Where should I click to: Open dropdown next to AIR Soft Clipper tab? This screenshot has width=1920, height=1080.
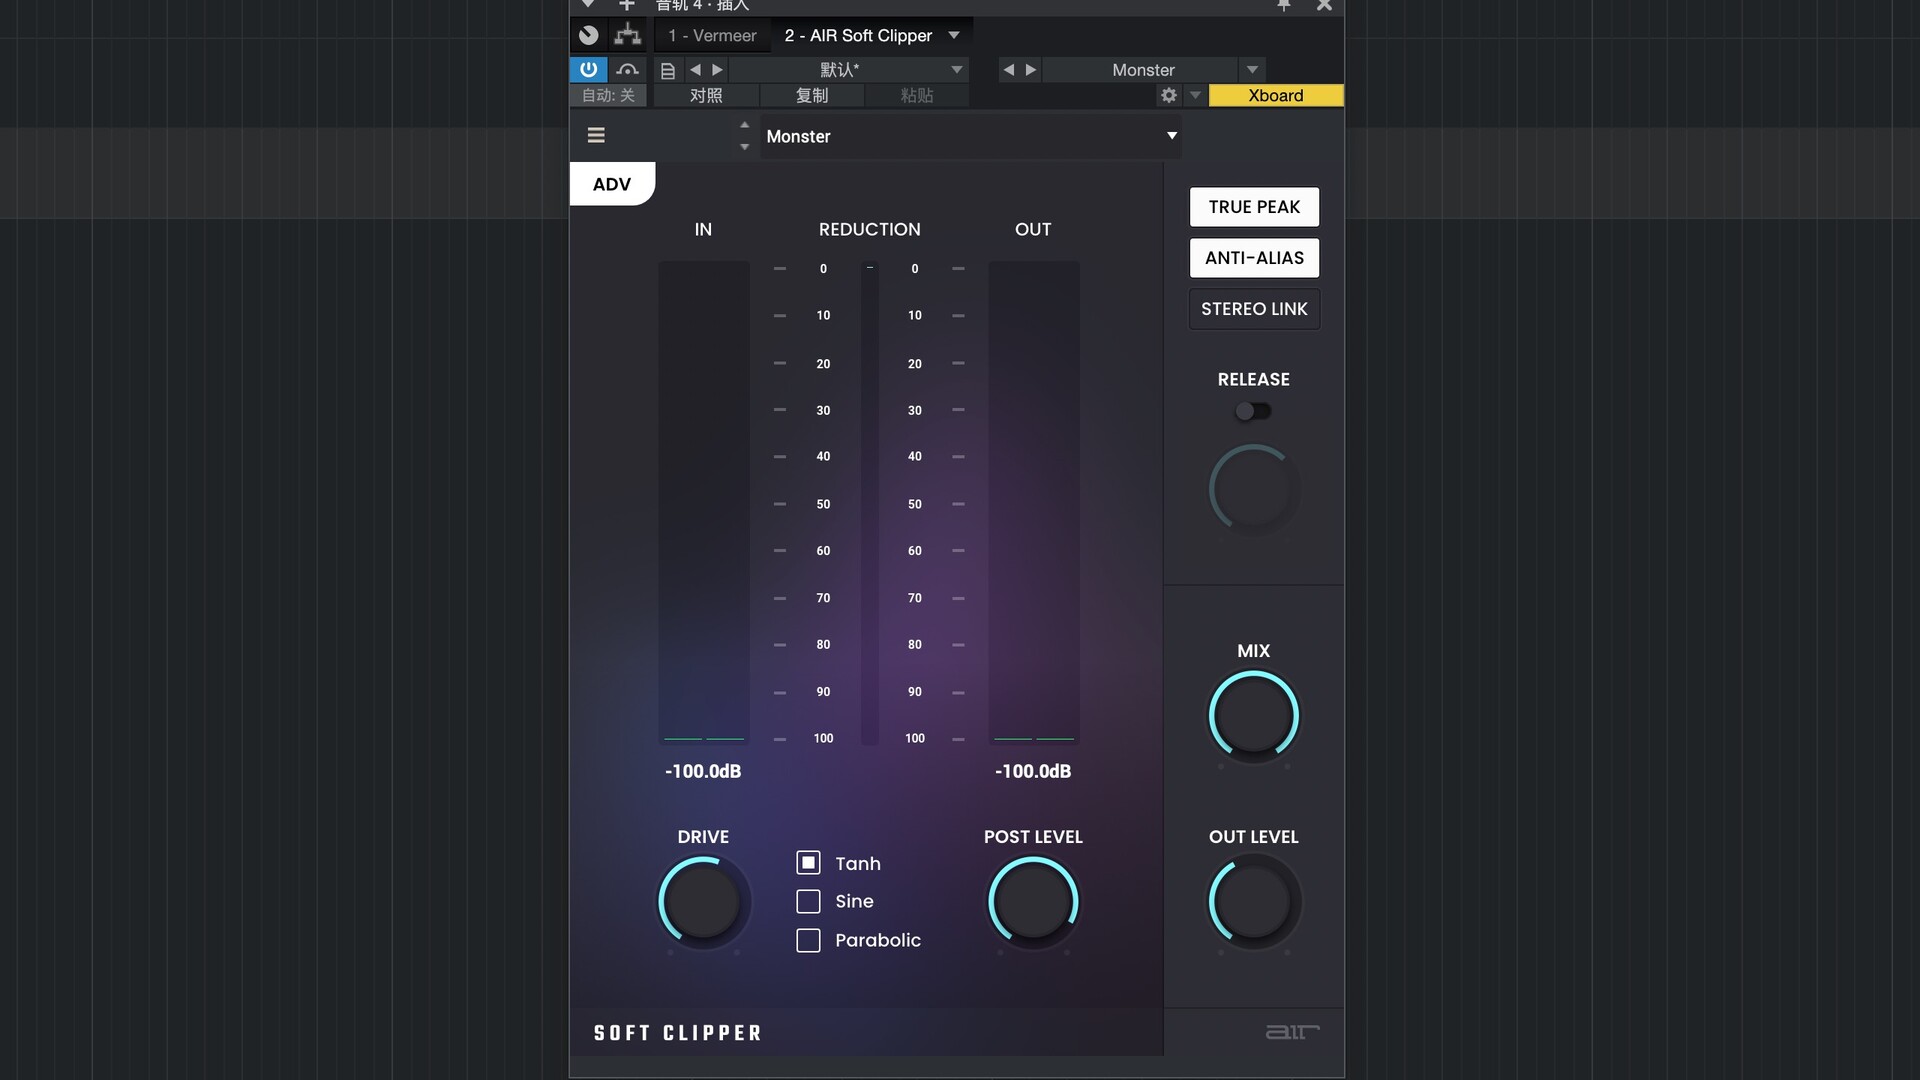coord(954,35)
